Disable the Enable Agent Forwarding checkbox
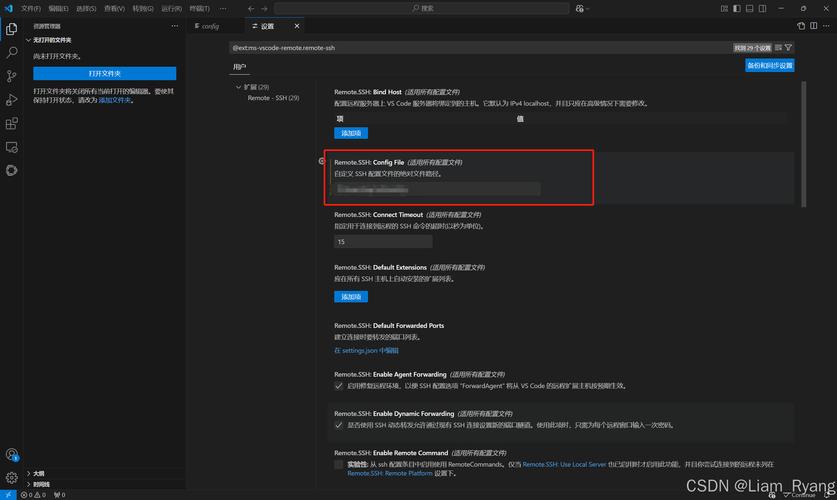The height and width of the screenshot is (500, 837). click(x=339, y=385)
